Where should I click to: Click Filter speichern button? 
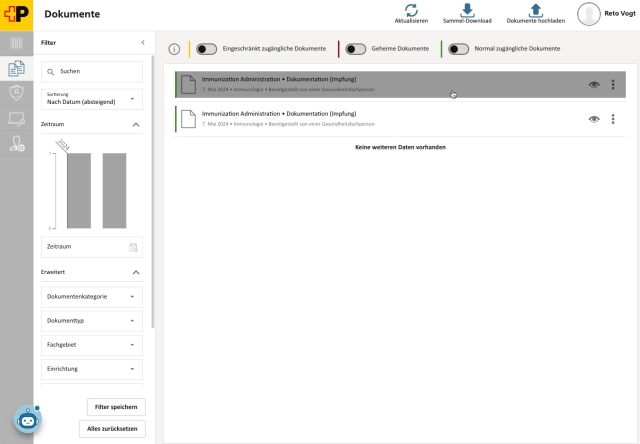[x=116, y=407]
